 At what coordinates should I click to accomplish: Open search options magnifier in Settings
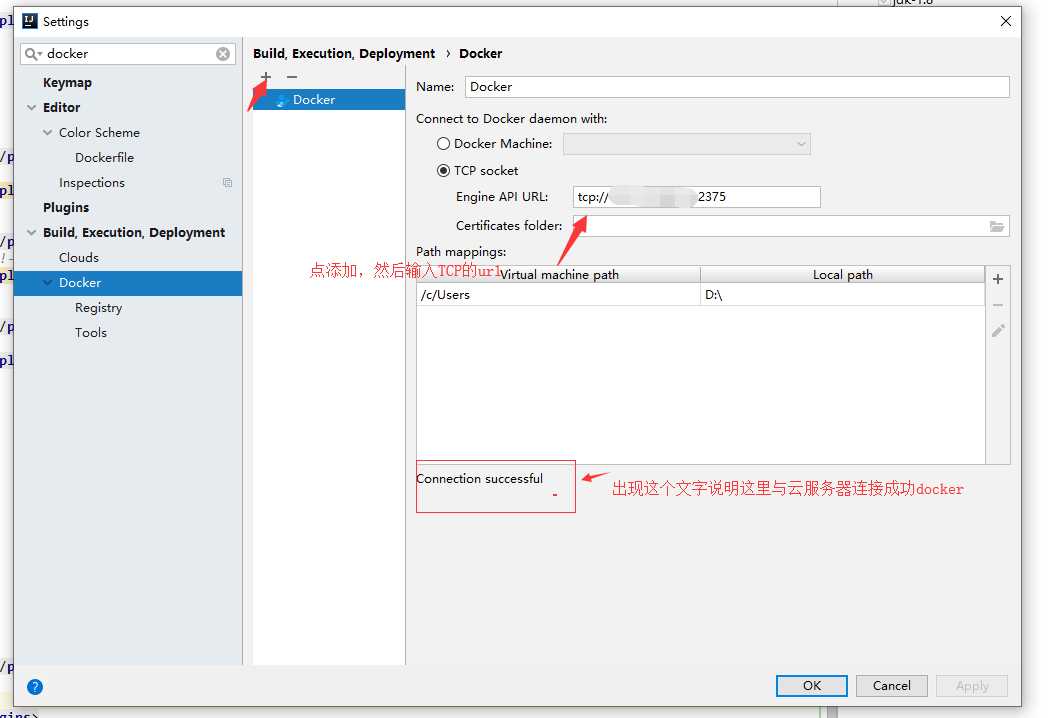(33, 54)
